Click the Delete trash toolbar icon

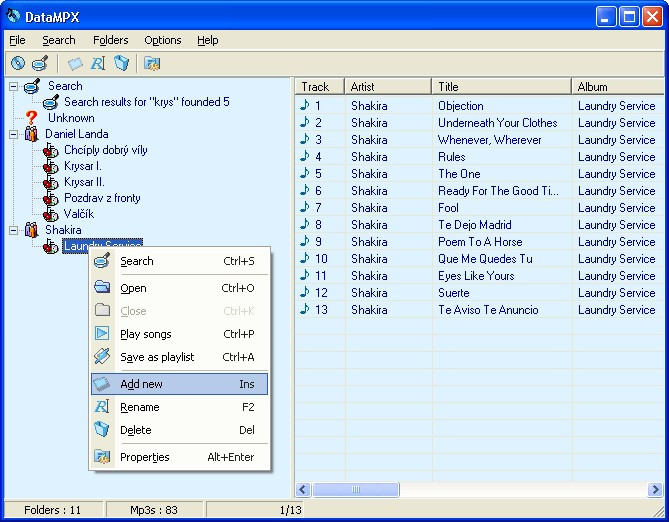click(121, 64)
